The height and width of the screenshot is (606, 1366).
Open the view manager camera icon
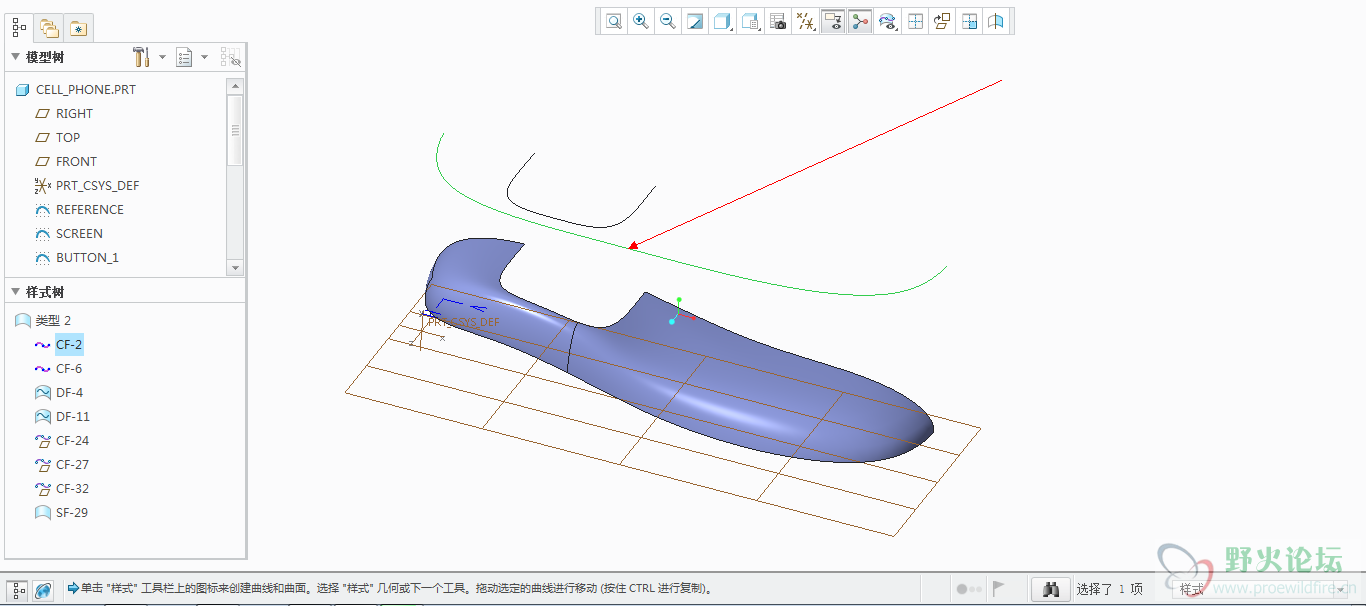[x=778, y=21]
